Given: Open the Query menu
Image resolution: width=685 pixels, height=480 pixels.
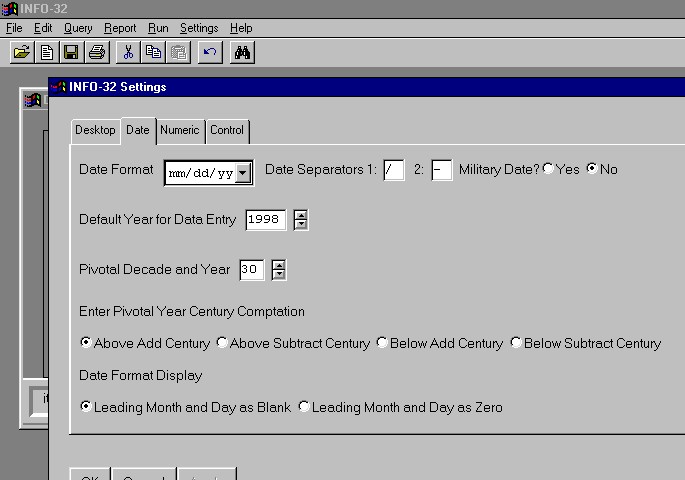Looking at the screenshot, I should click(78, 28).
